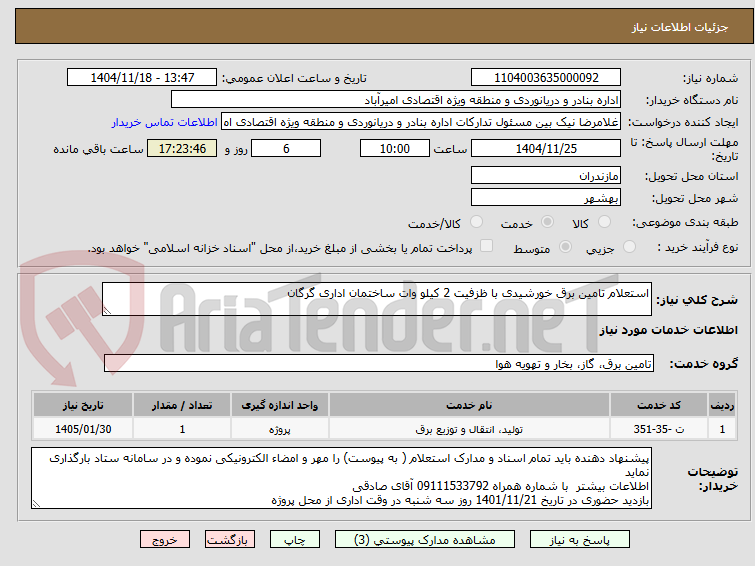Viewport: 755px width, 566px height.
Task: Click the شهر محل تحویل field بهشهر
Action: point(546,197)
